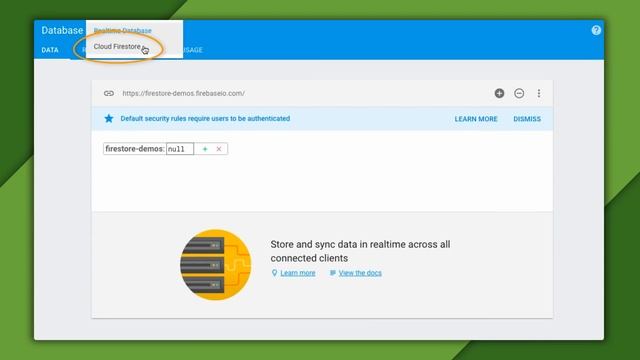Dismiss the security rules banner

point(527,119)
